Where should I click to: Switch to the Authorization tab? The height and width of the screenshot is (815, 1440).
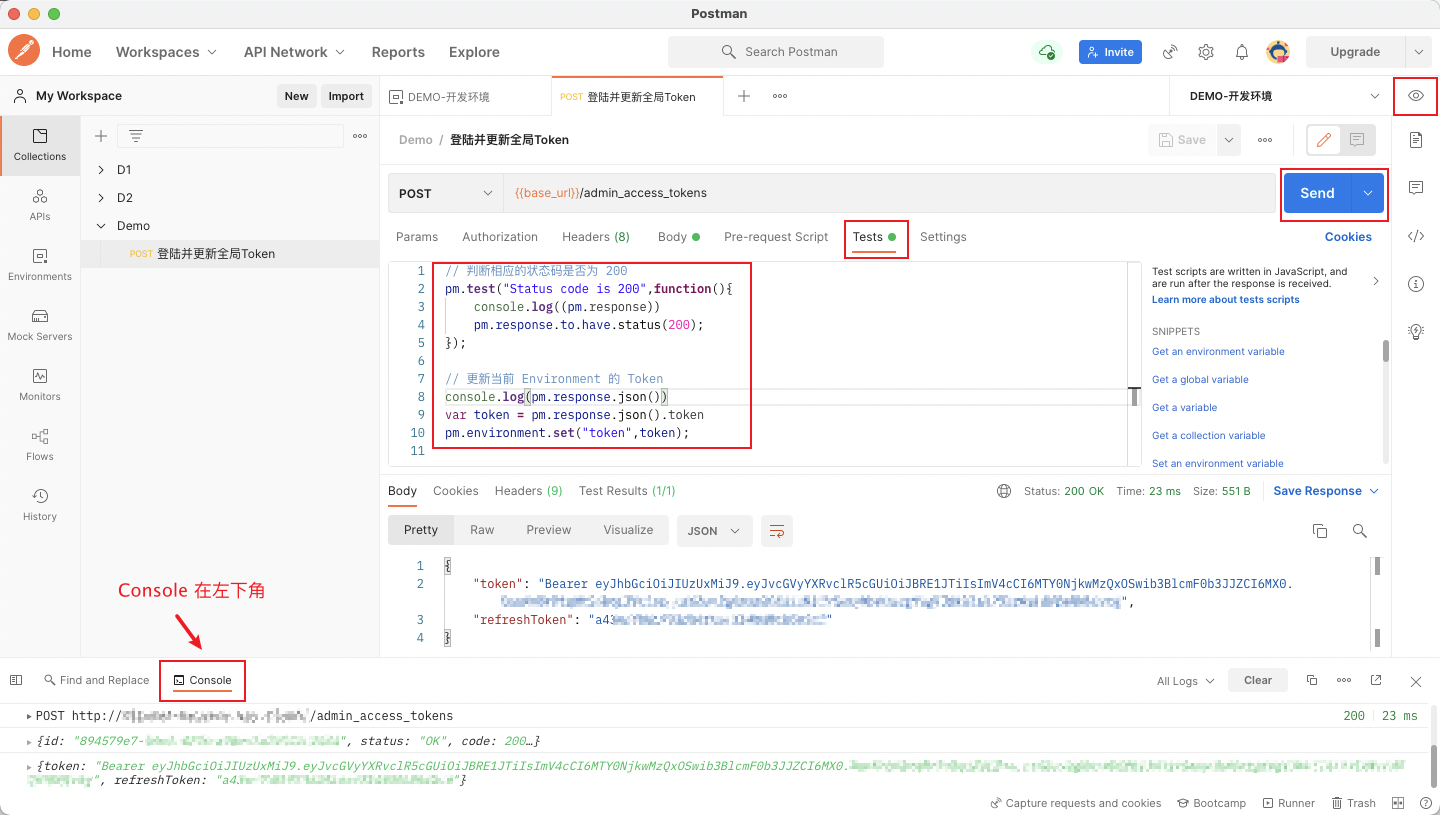pyautogui.click(x=500, y=237)
